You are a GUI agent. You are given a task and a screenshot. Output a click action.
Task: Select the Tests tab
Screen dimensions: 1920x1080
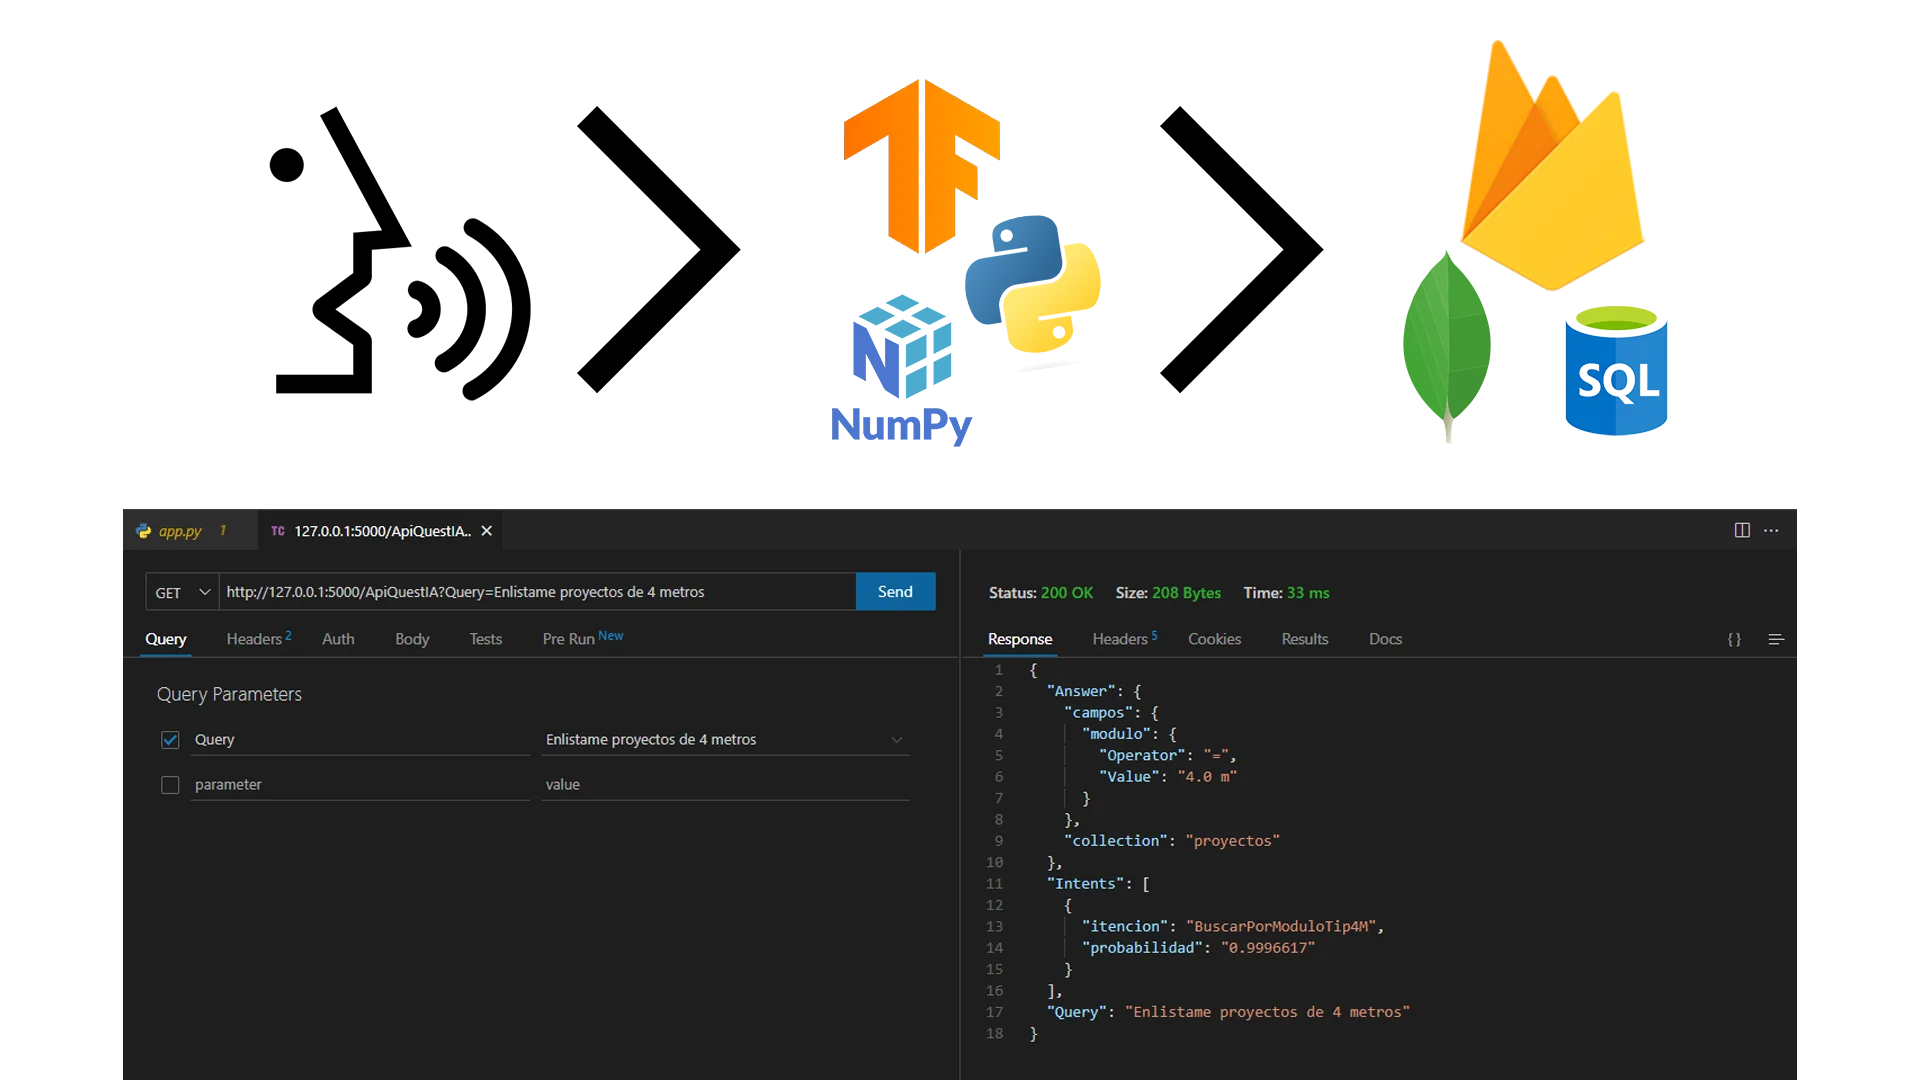[485, 639]
